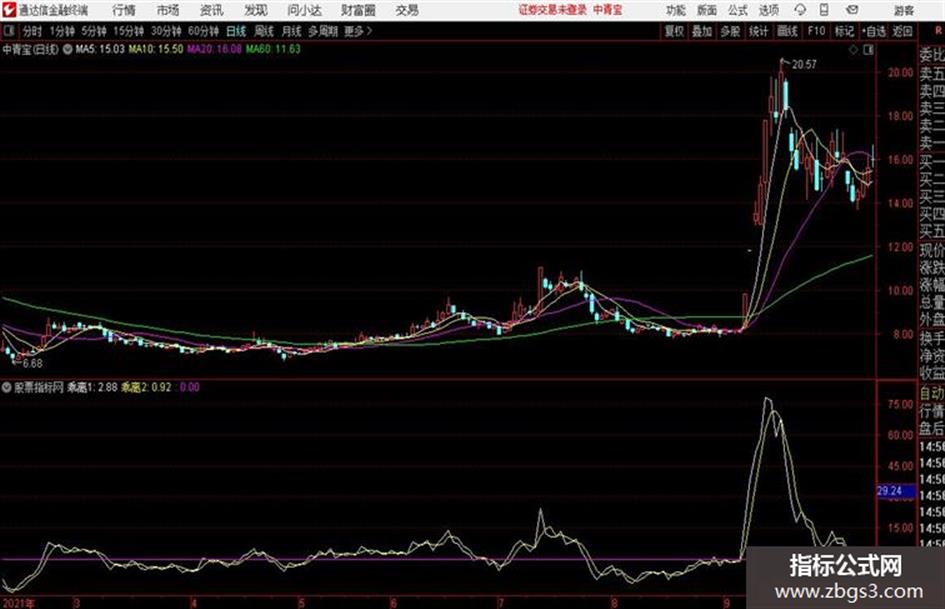Open the 功能 menu
945x609 pixels.
676,10
